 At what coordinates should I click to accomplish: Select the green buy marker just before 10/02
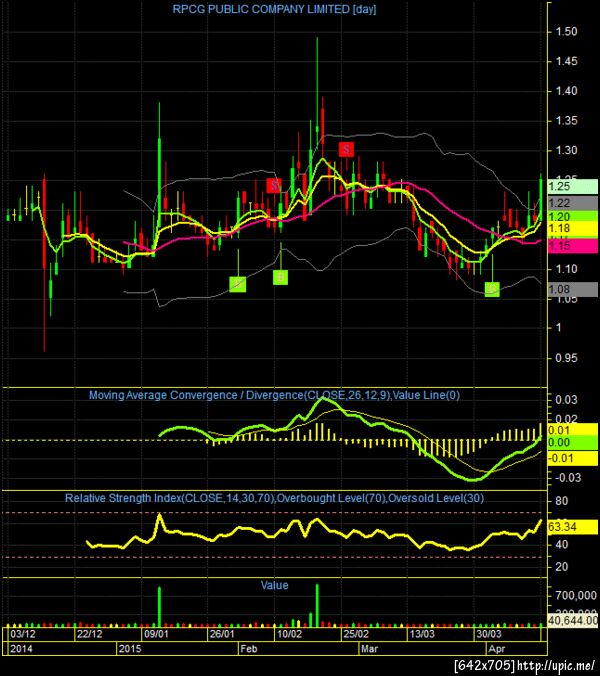[281, 277]
